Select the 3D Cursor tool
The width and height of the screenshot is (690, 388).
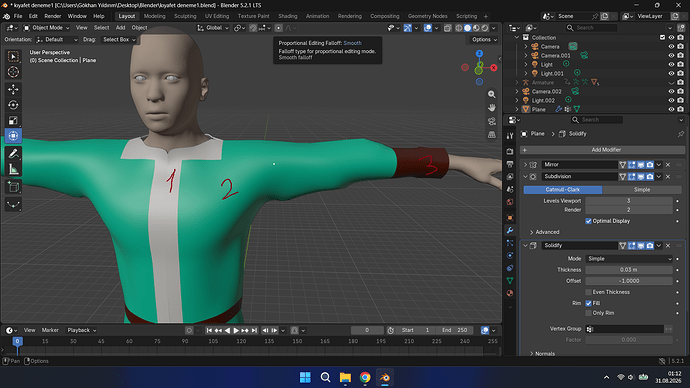[13, 72]
